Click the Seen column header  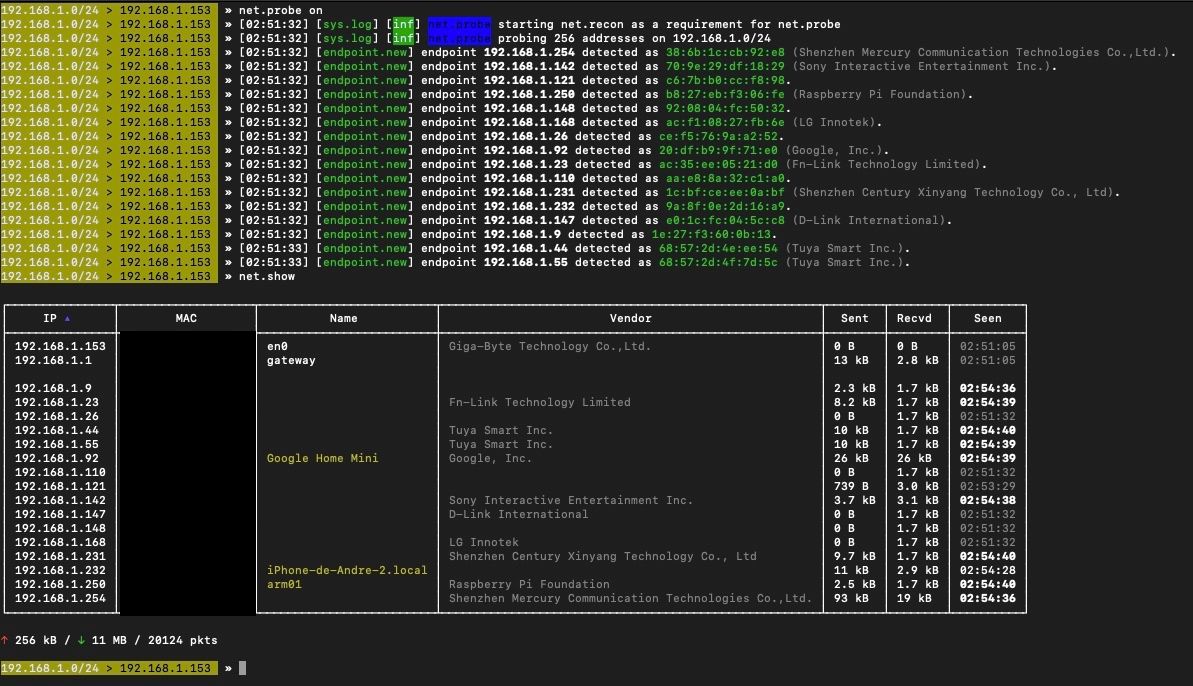click(988, 319)
